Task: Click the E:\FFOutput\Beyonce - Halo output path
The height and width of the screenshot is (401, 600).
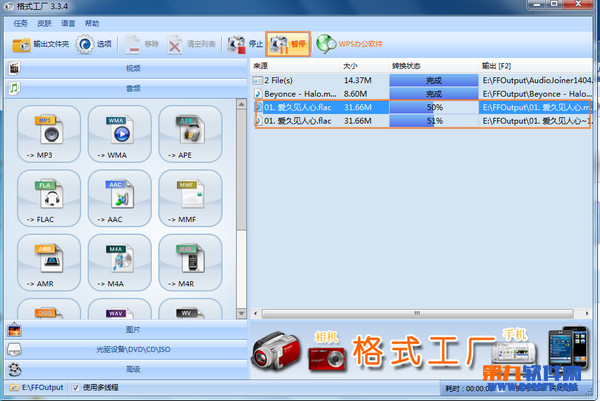Action: point(537,94)
